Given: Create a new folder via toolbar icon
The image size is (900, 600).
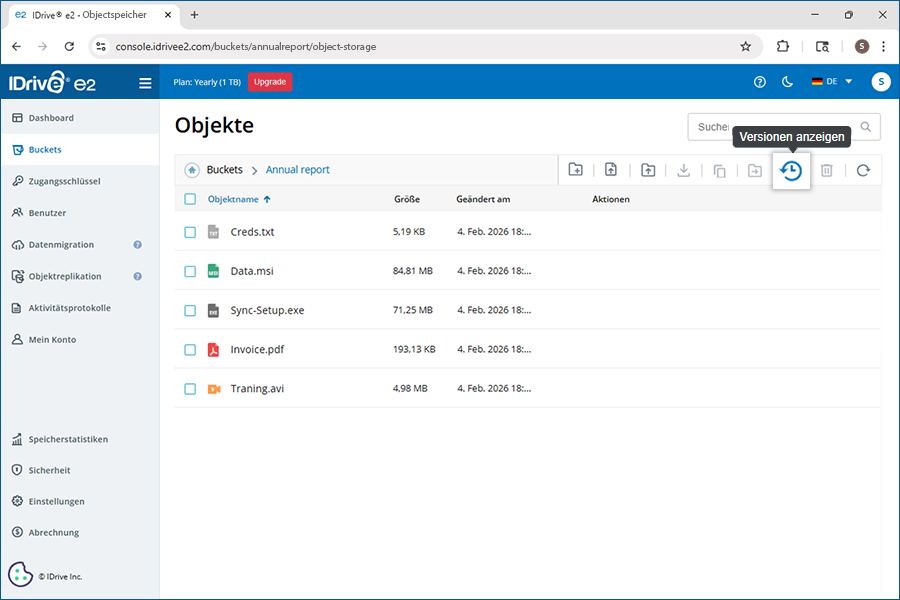Looking at the screenshot, I should [x=576, y=170].
